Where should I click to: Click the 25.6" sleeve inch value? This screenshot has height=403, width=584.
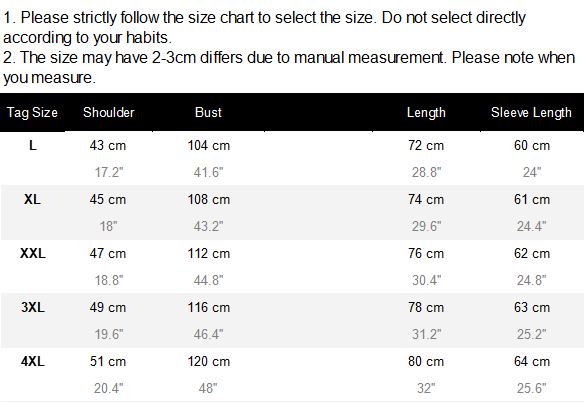tap(531, 388)
